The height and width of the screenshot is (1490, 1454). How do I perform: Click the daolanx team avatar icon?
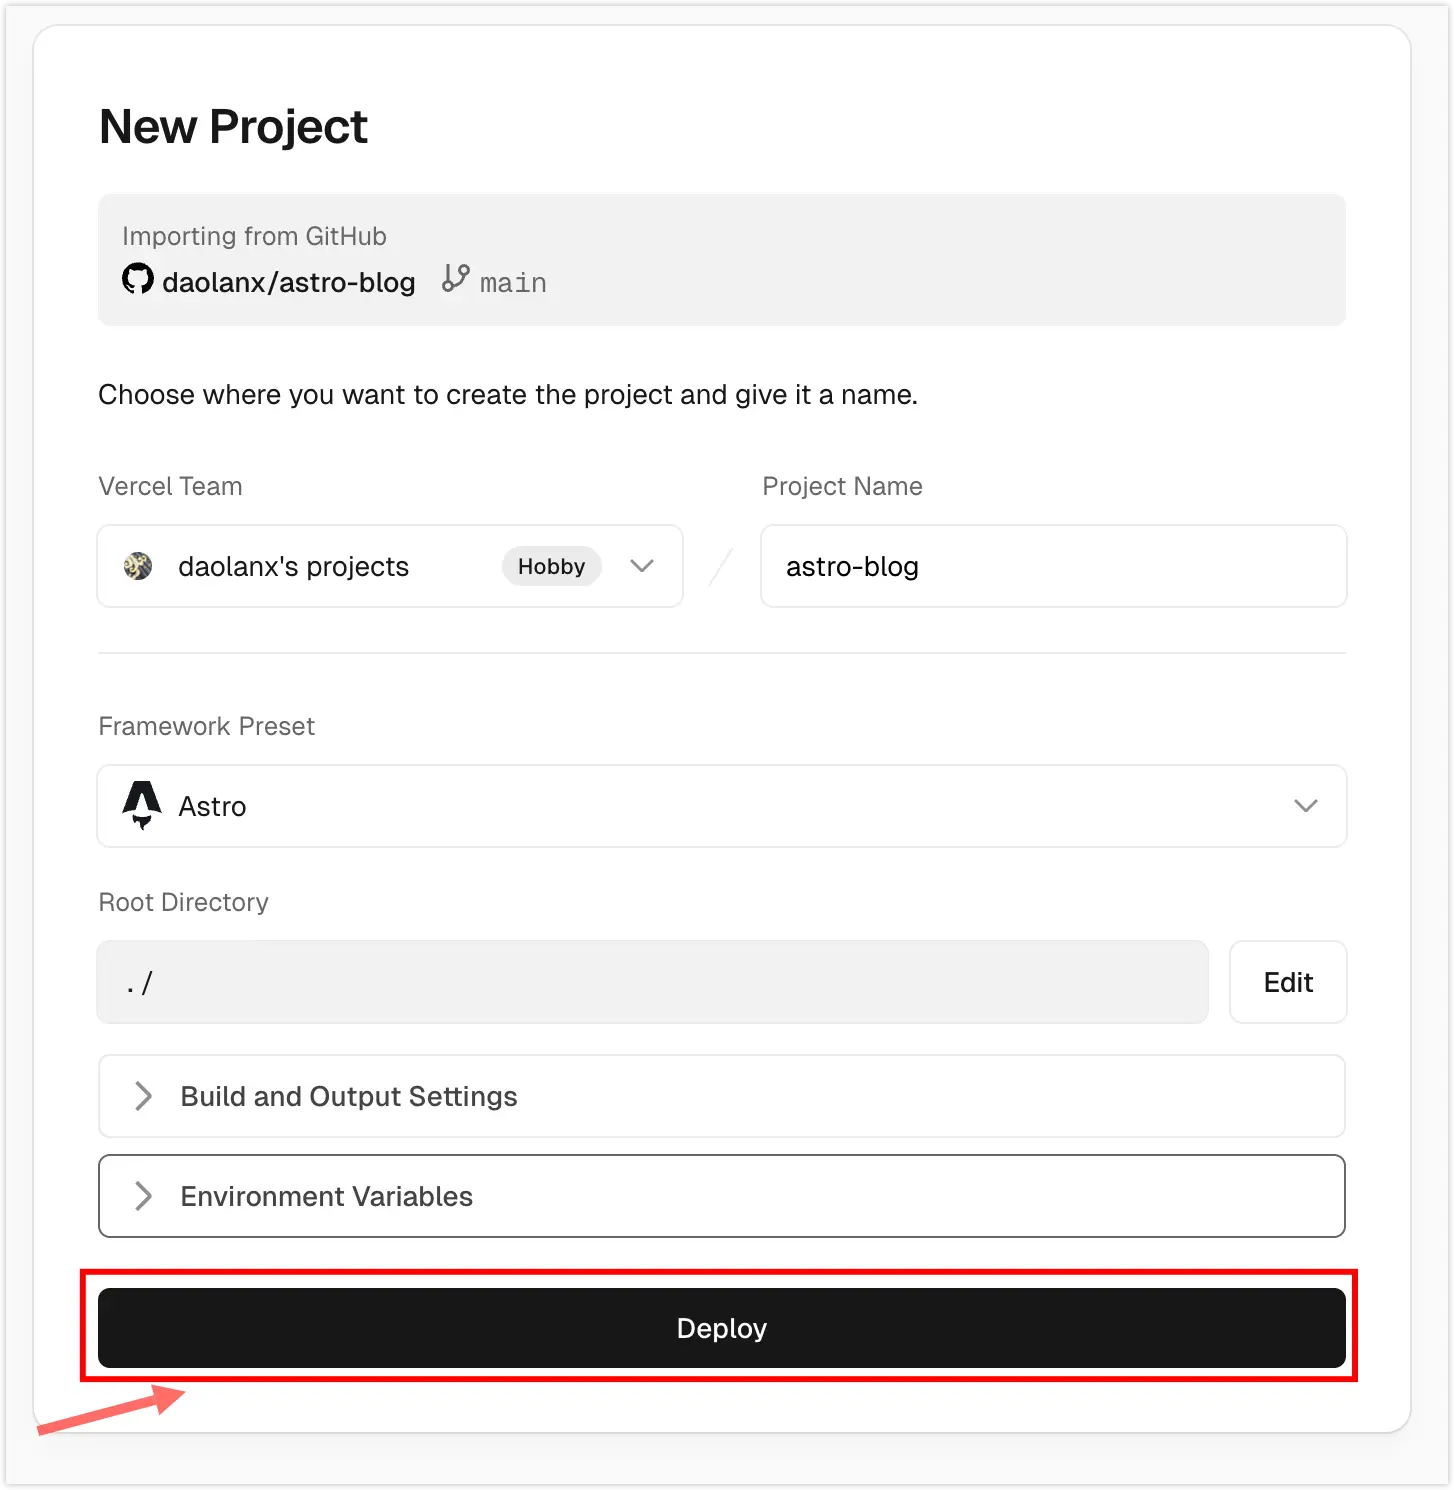pos(138,566)
